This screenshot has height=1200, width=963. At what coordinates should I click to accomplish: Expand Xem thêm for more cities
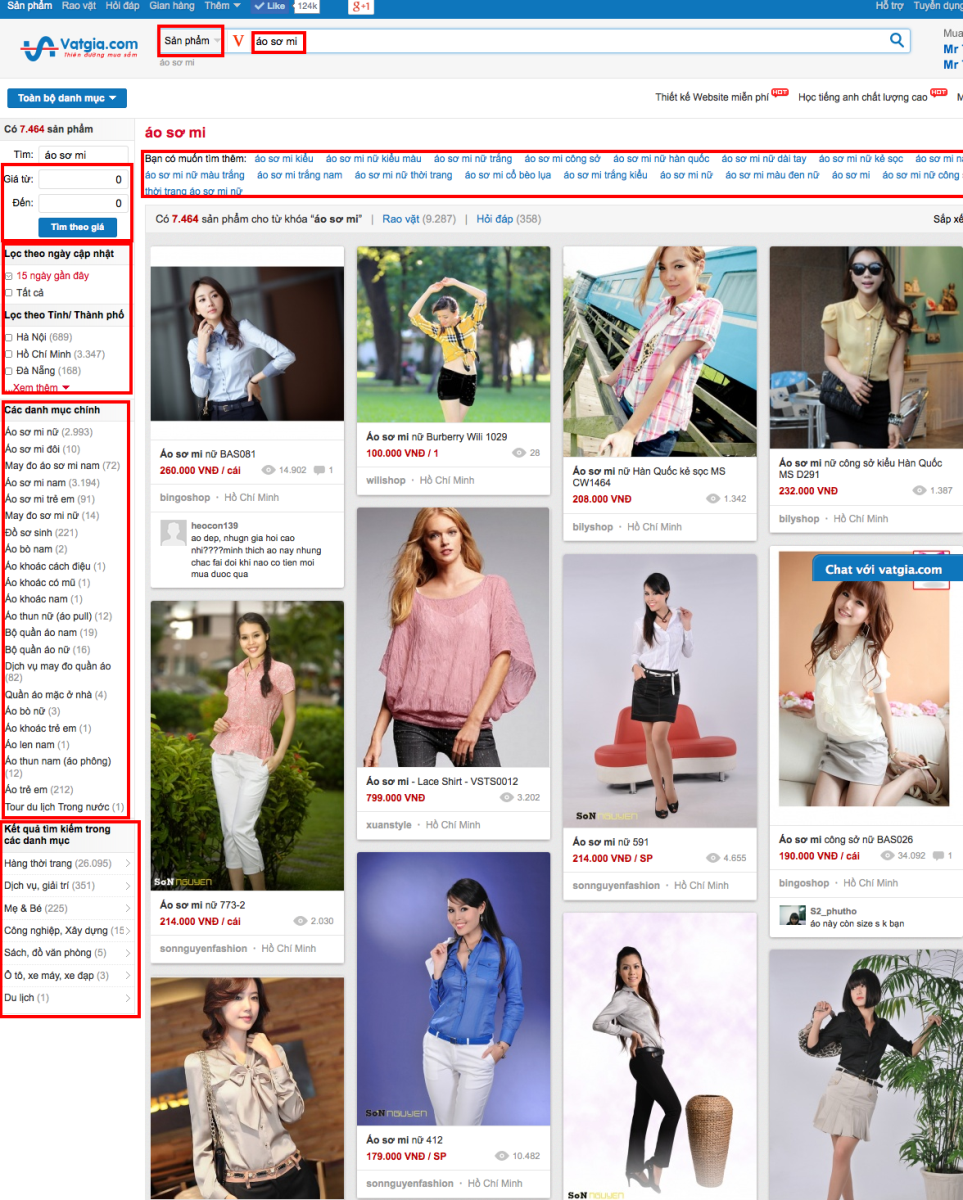[x=41, y=387]
